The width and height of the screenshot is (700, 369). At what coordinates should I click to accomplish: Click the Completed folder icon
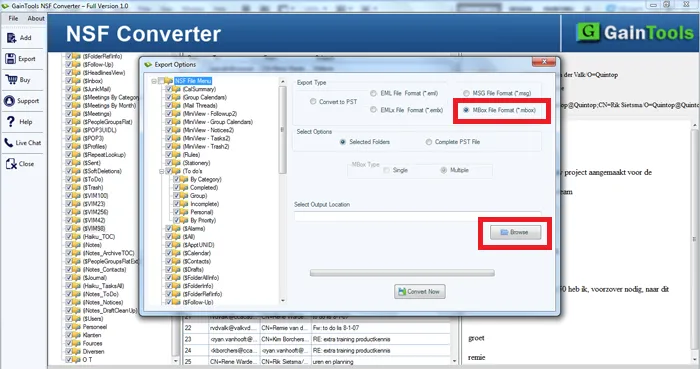click(185, 187)
